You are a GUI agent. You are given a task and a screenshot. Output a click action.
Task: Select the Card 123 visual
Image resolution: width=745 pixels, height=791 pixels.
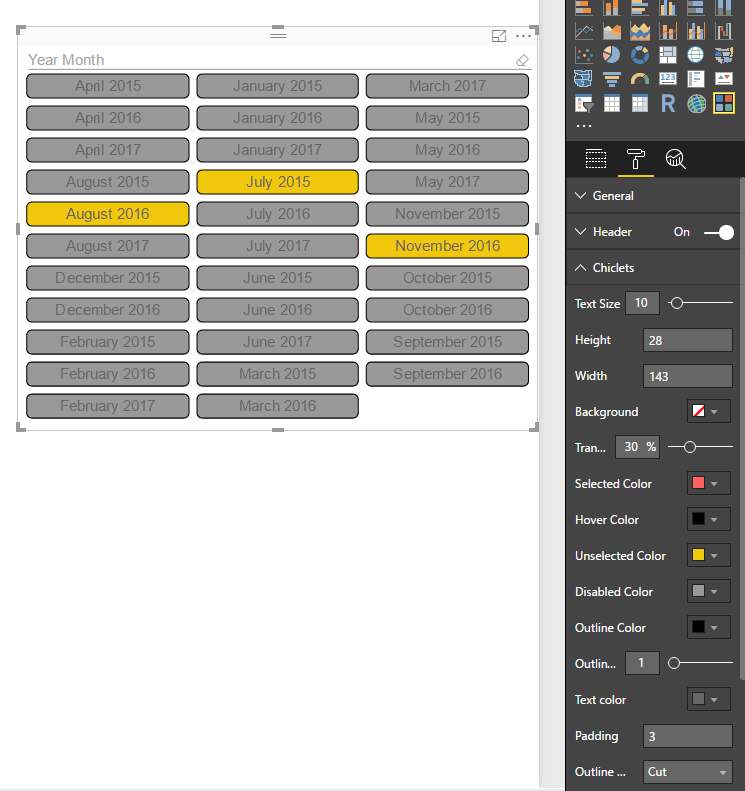coord(668,79)
